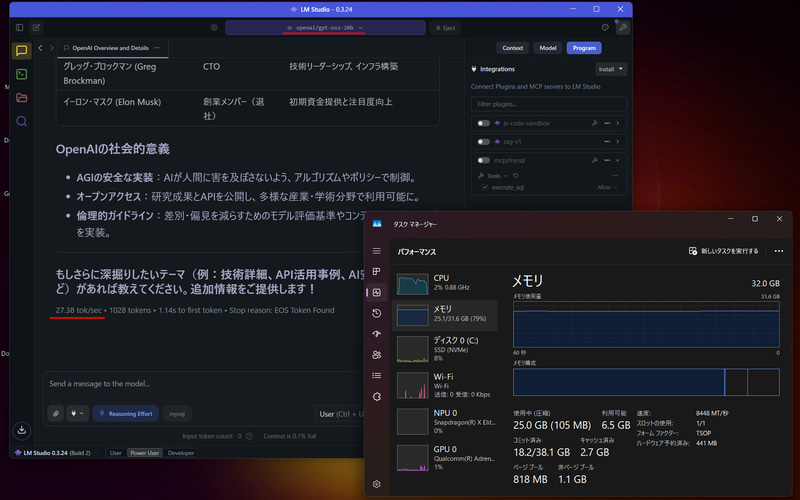Open the Chats view in LM Studio sidebar

(x=21, y=51)
